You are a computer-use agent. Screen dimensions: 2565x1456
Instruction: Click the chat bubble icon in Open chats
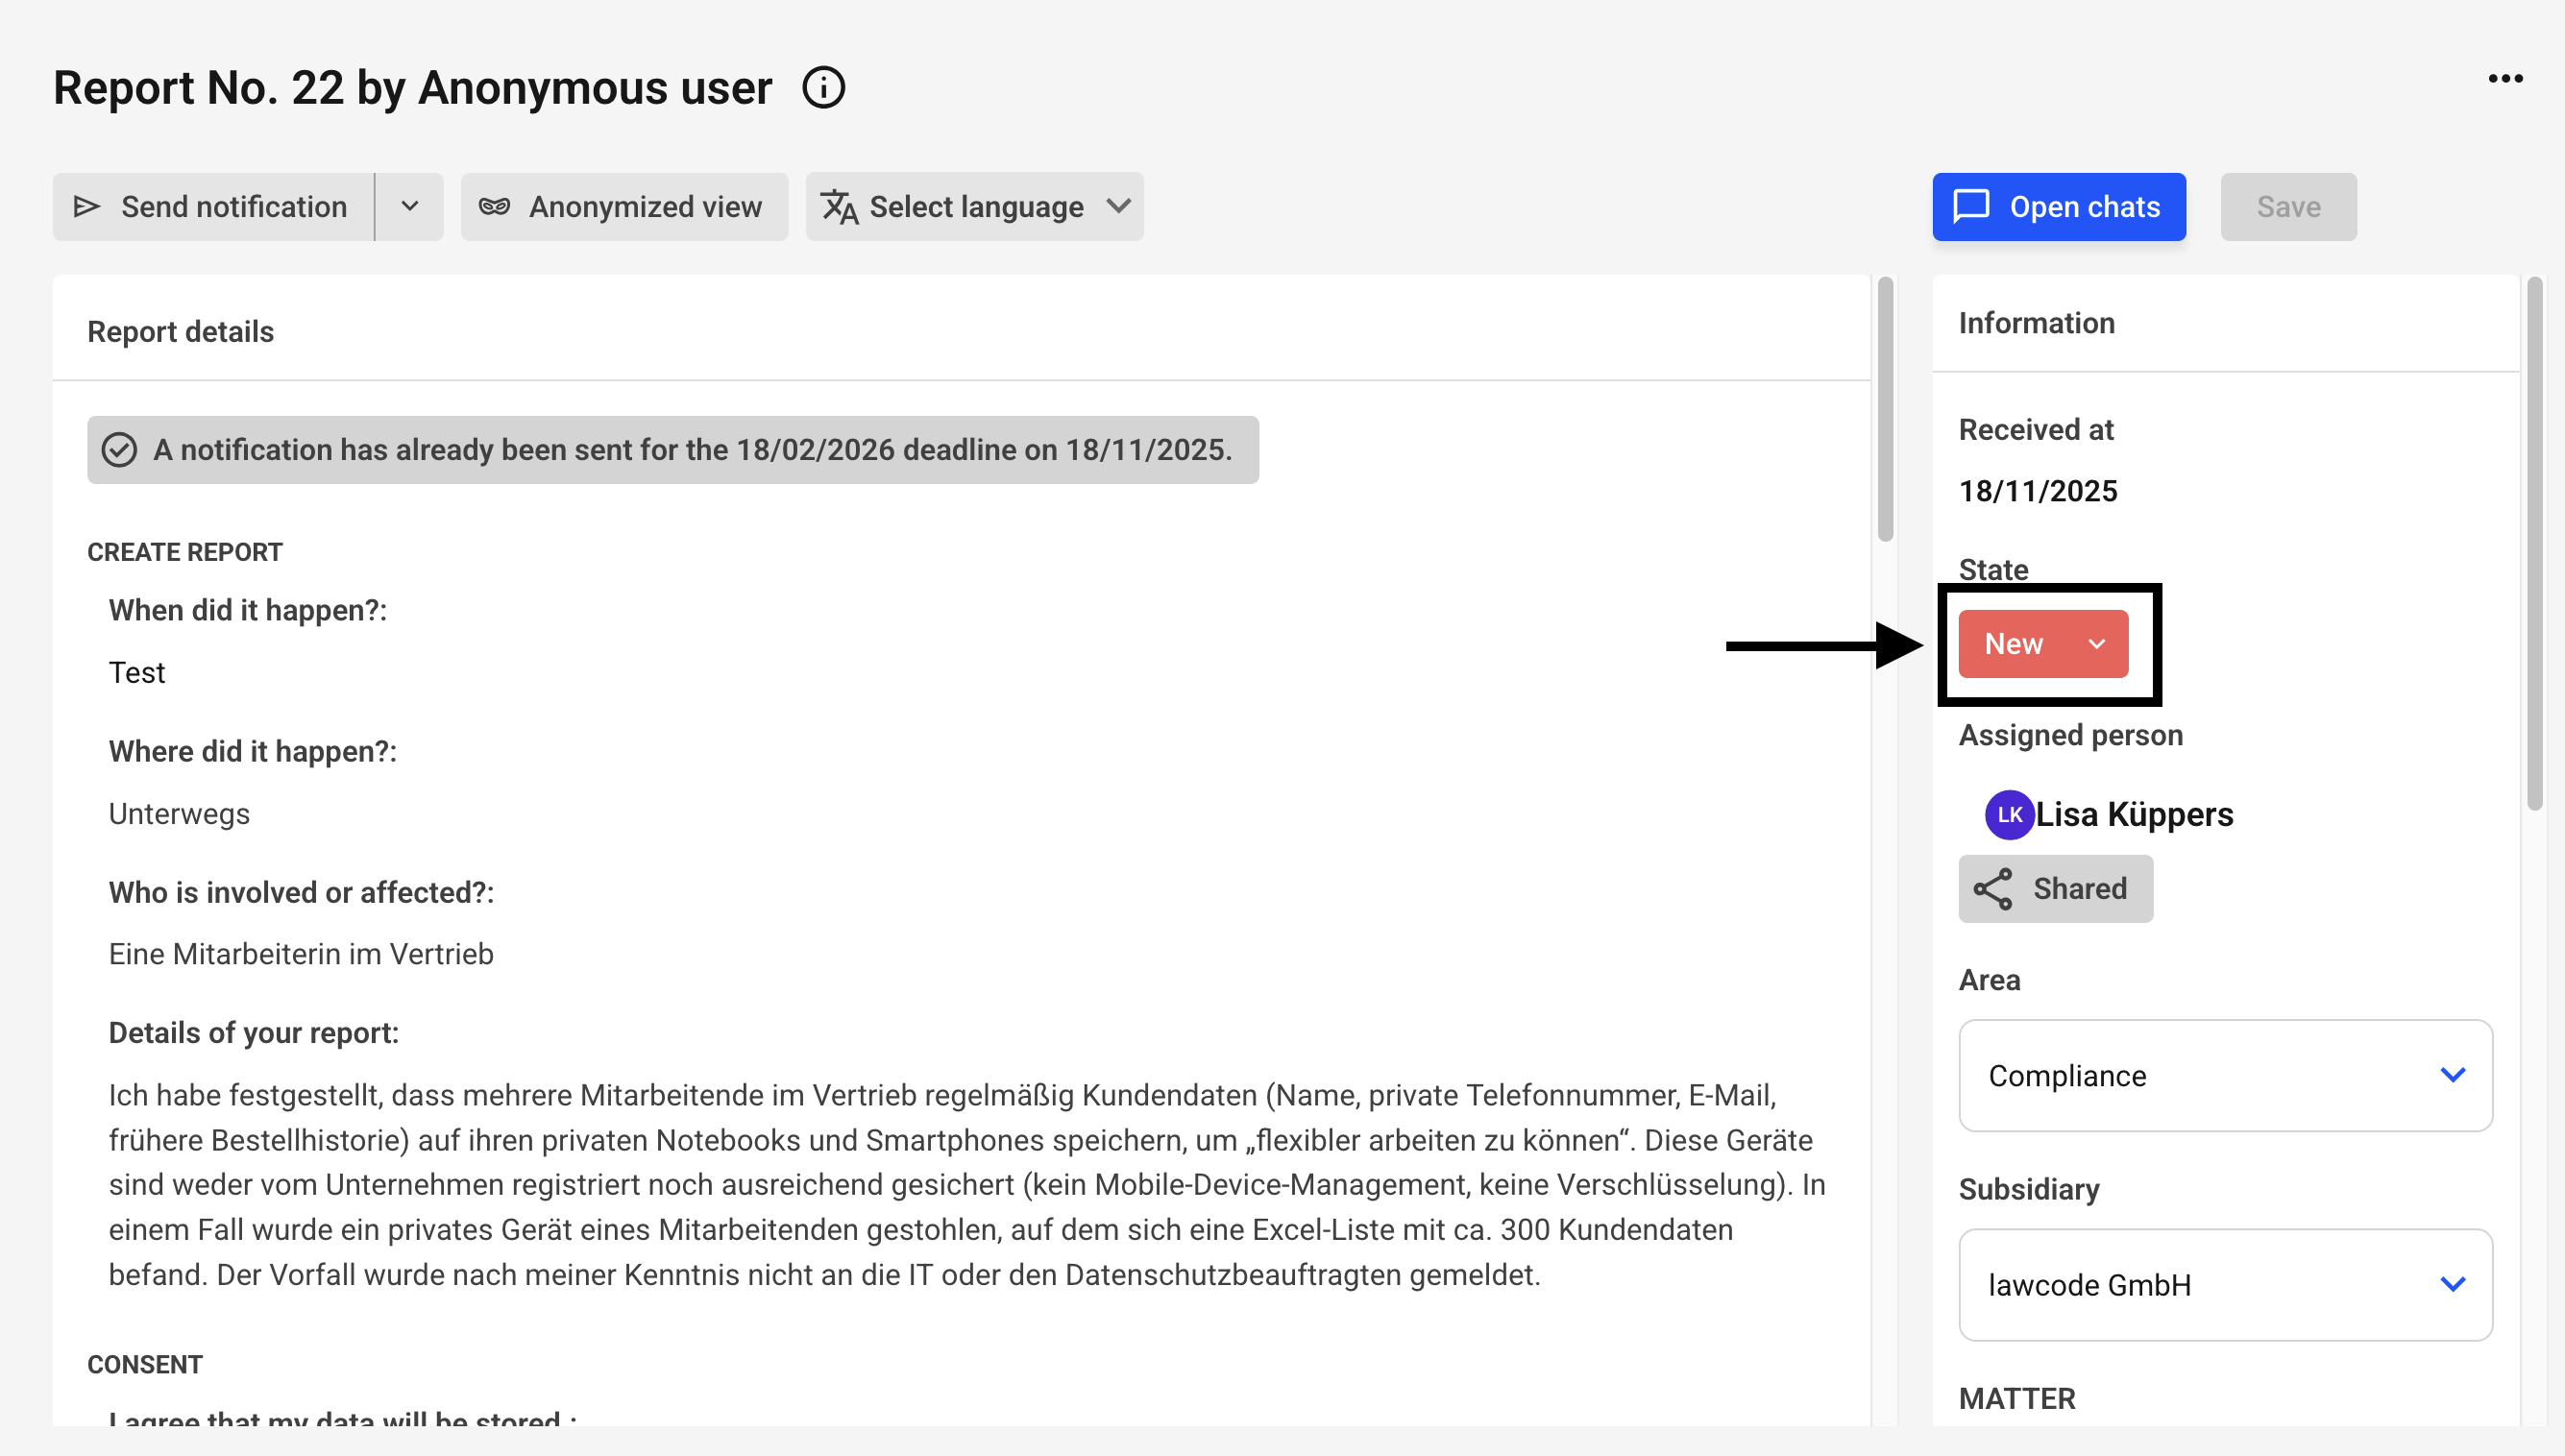(x=1971, y=207)
